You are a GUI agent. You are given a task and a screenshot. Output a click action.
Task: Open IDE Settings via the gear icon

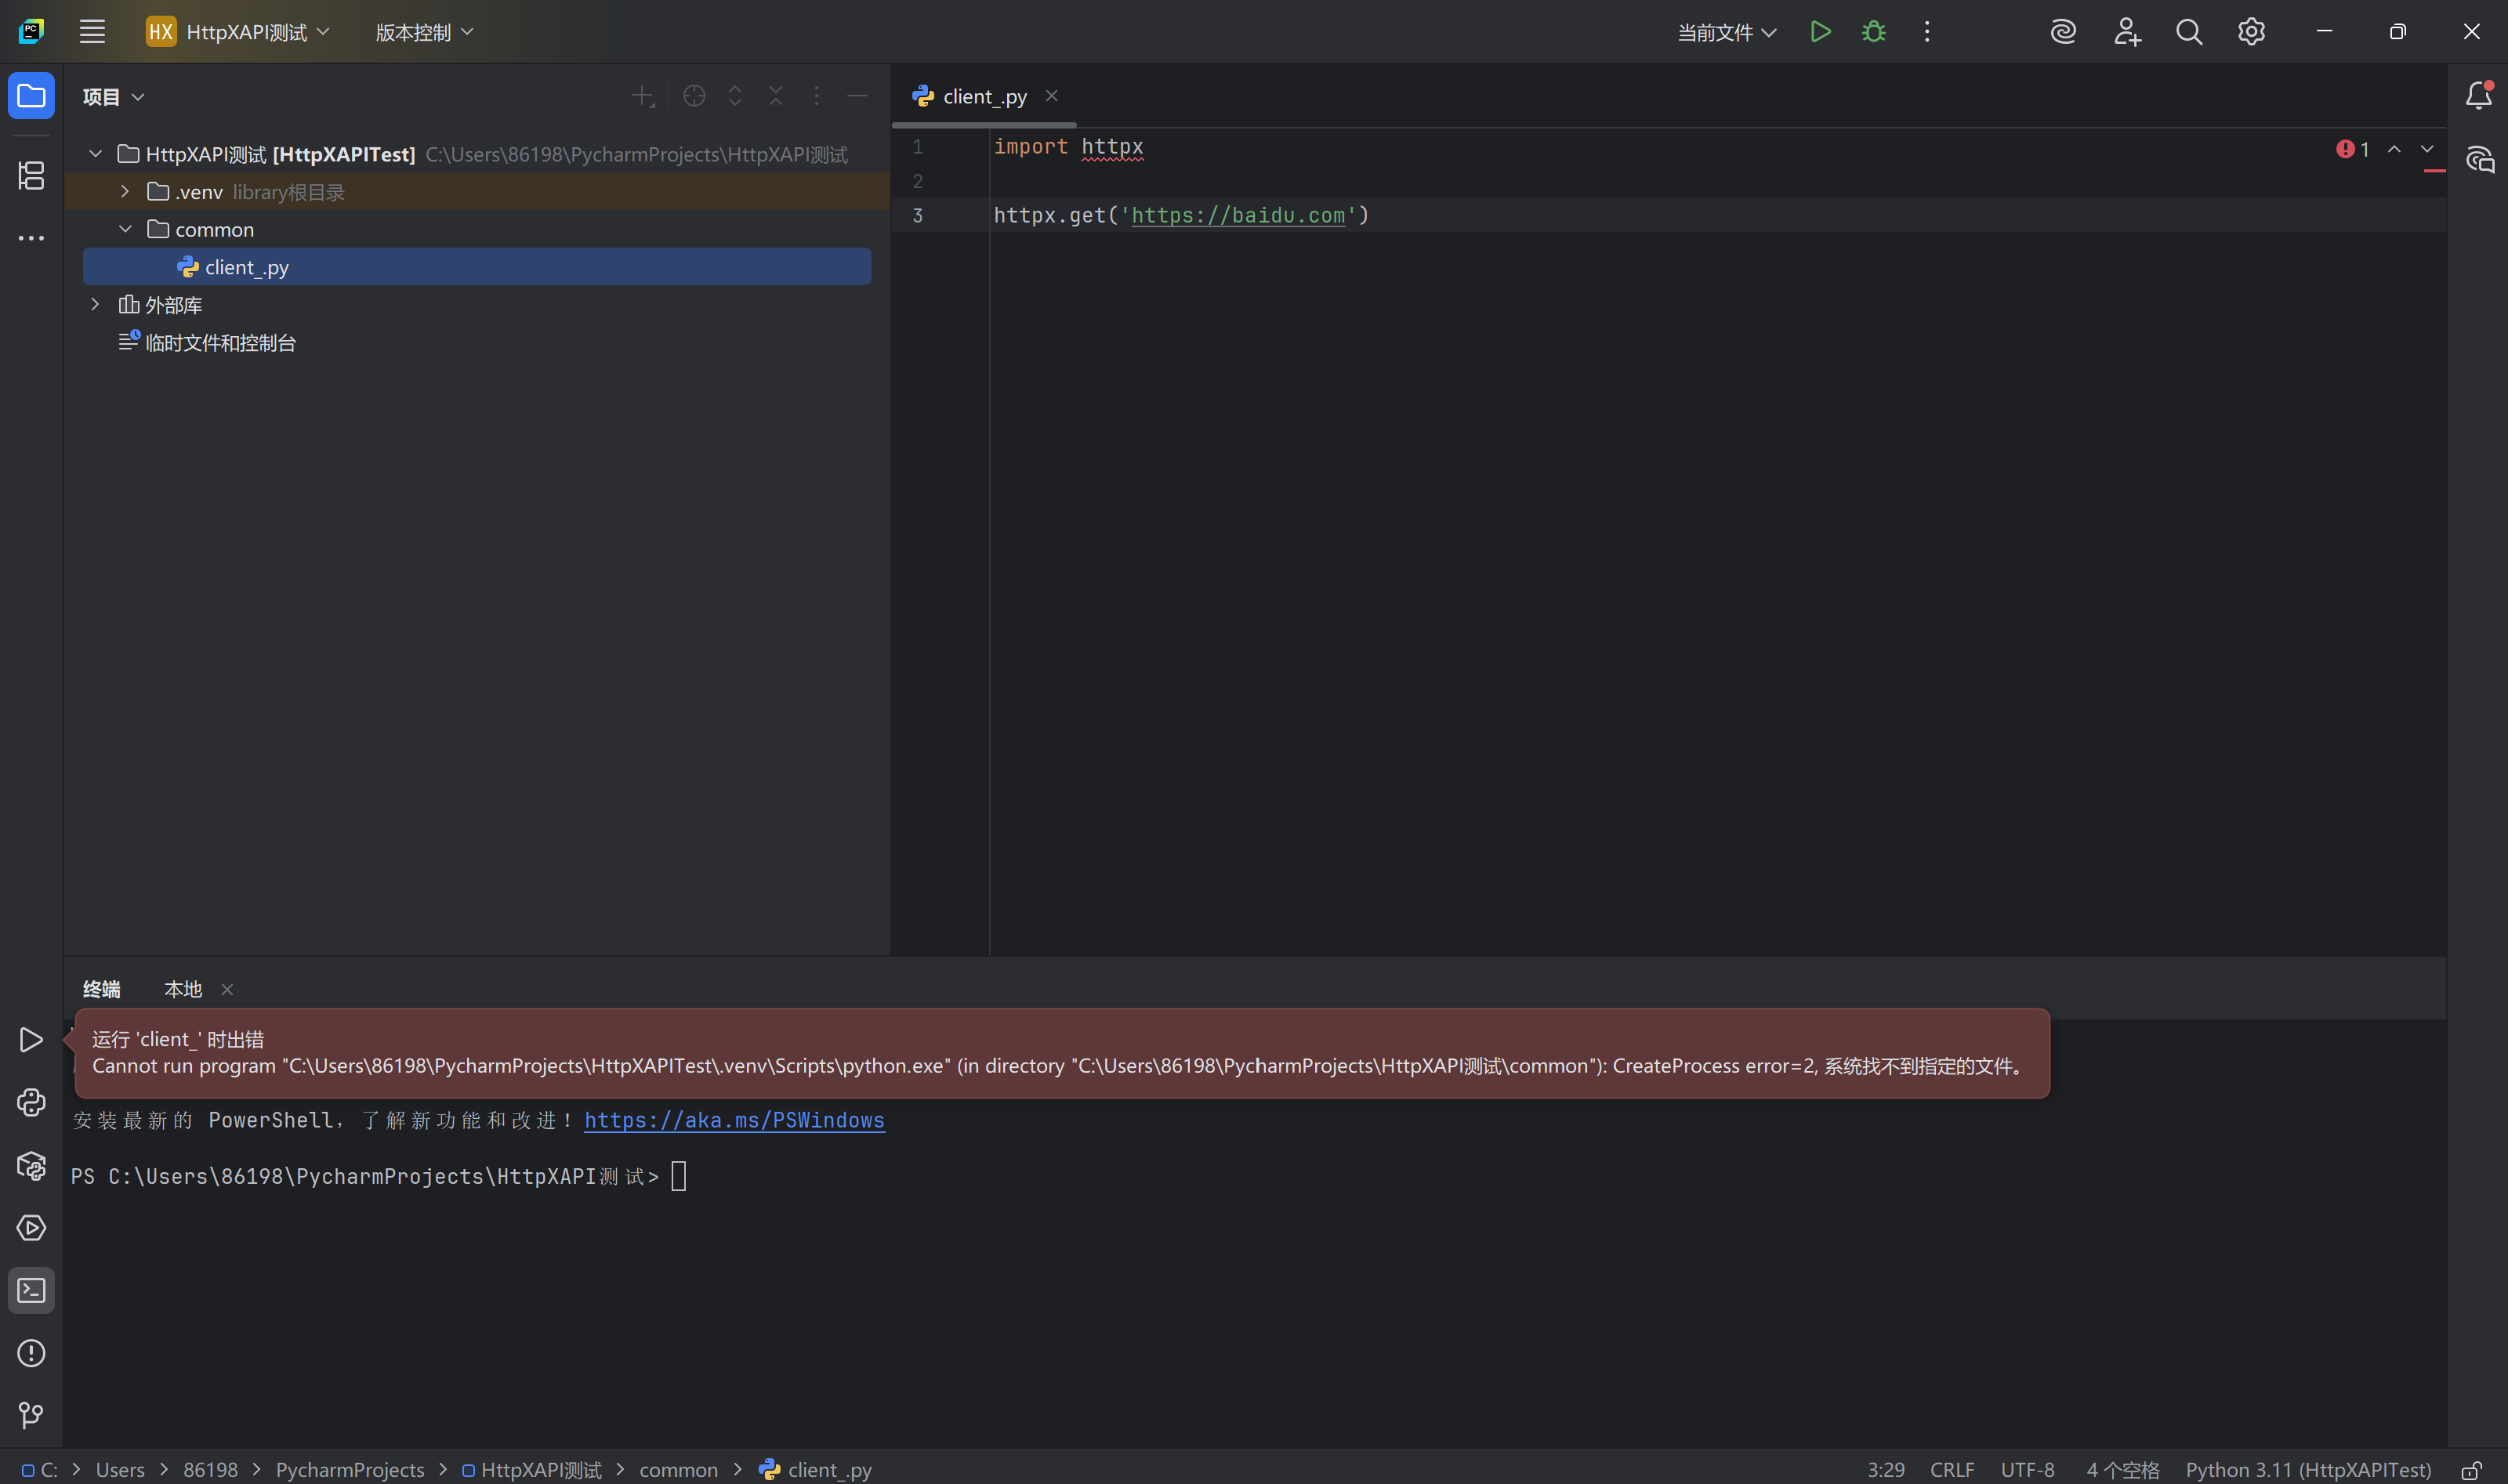click(2251, 31)
